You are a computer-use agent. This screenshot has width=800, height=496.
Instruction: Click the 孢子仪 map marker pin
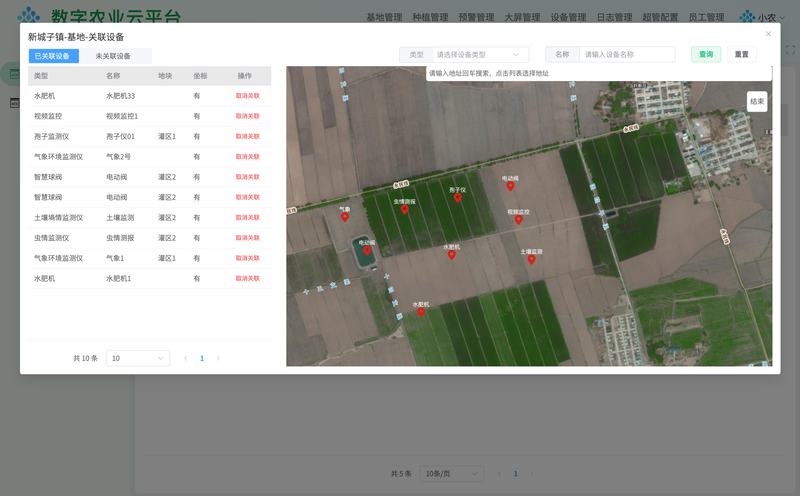458,197
